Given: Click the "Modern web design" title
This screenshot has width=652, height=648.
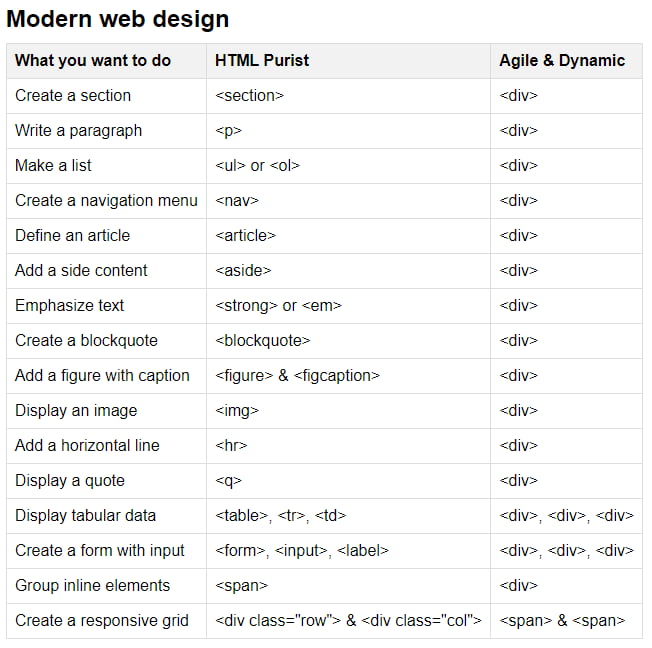Looking at the screenshot, I should [x=118, y=19].
